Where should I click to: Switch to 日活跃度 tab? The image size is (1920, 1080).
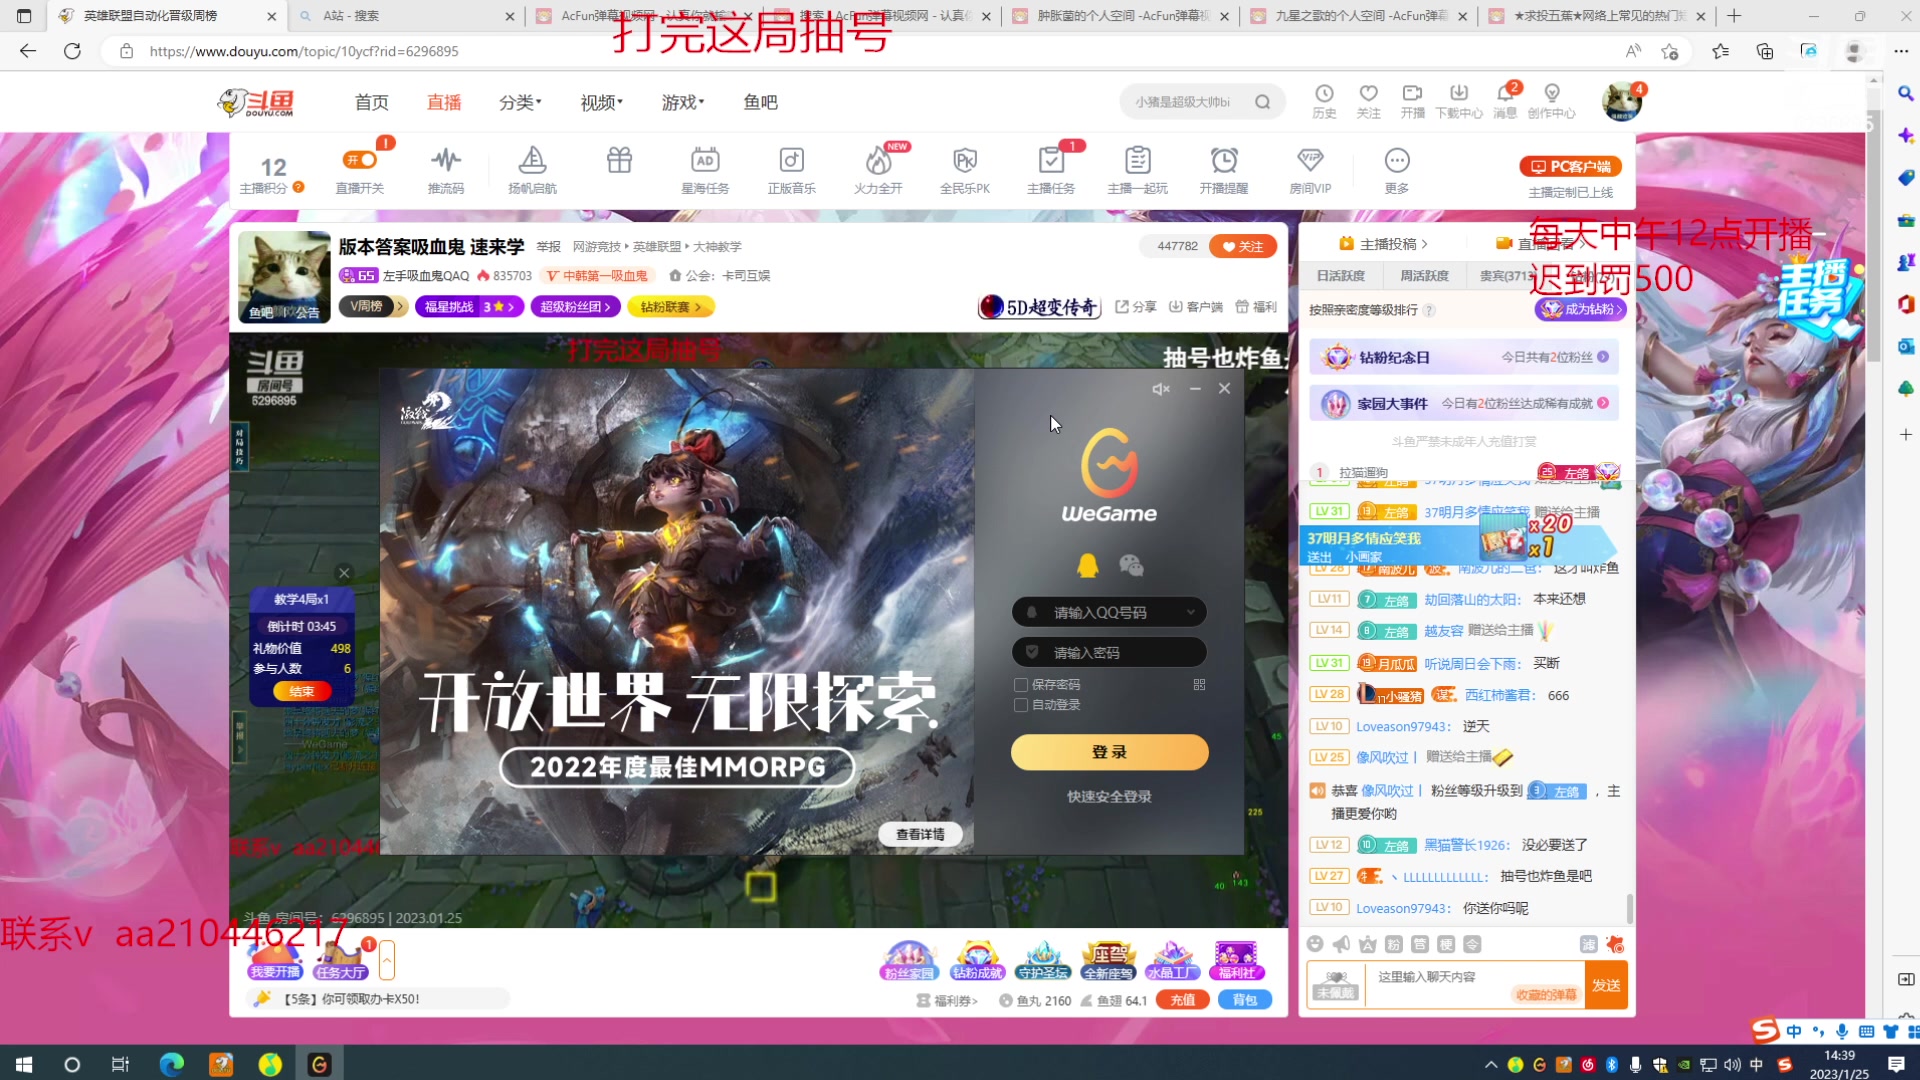1340,276
